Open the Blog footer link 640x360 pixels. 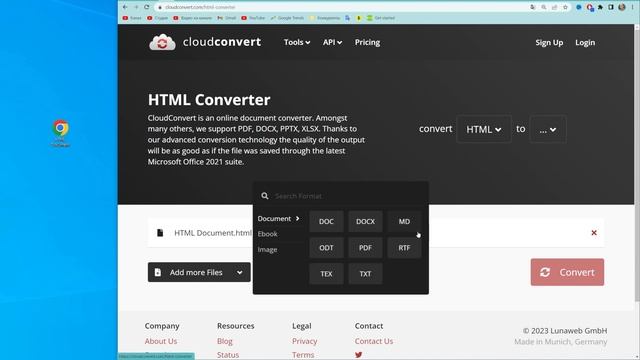(x=224, y=341)
